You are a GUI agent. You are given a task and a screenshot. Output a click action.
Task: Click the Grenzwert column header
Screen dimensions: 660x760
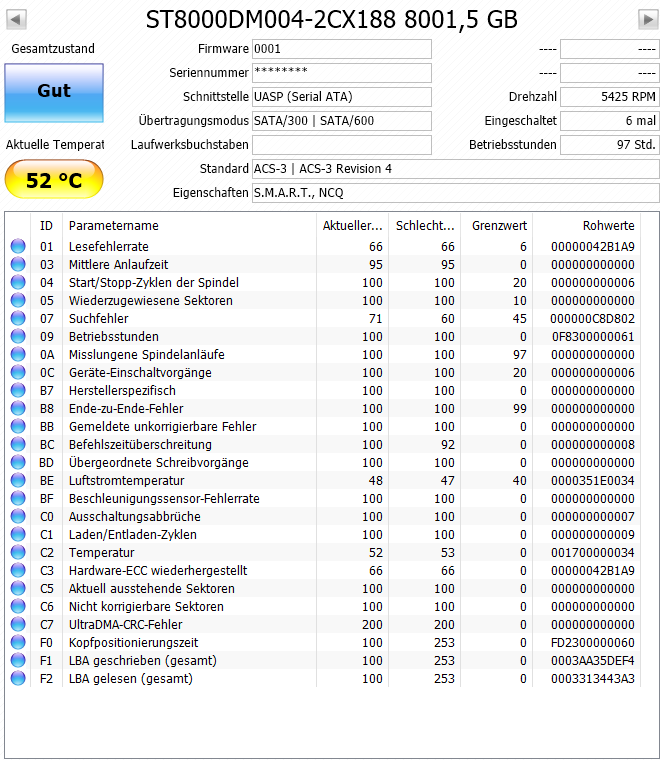pos(497,225)
